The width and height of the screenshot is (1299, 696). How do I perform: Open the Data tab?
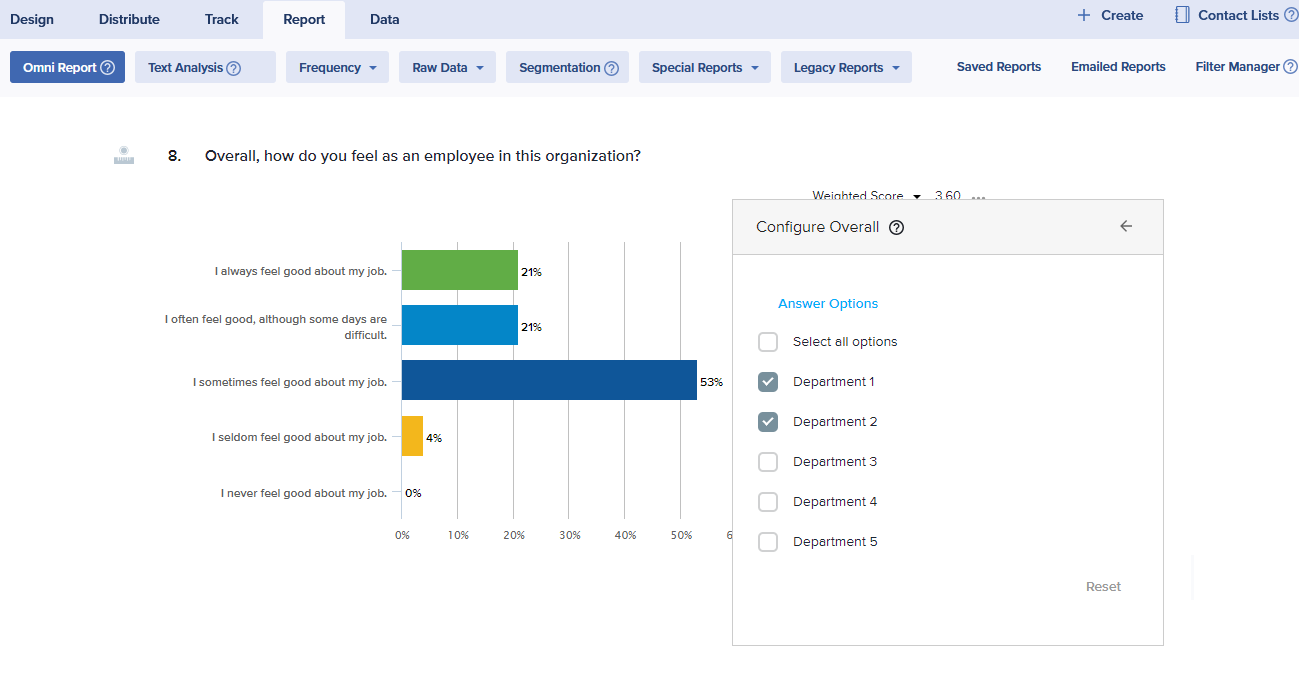[x=384, y=19]
